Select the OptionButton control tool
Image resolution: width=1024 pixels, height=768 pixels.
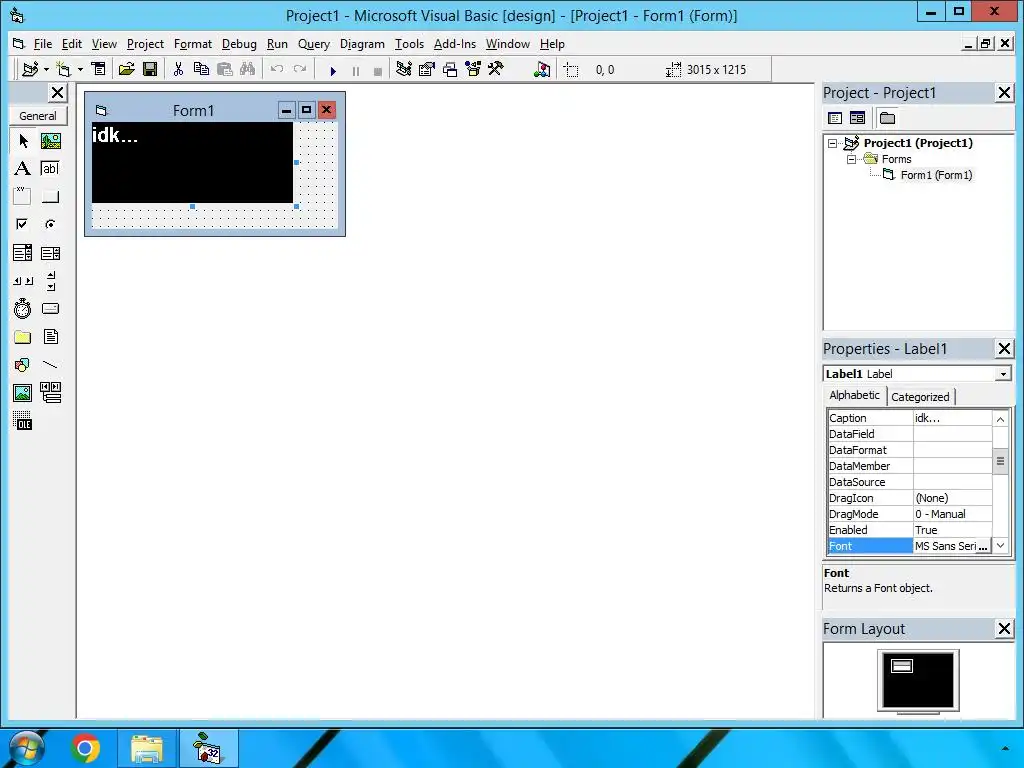[x=51, y=225]
